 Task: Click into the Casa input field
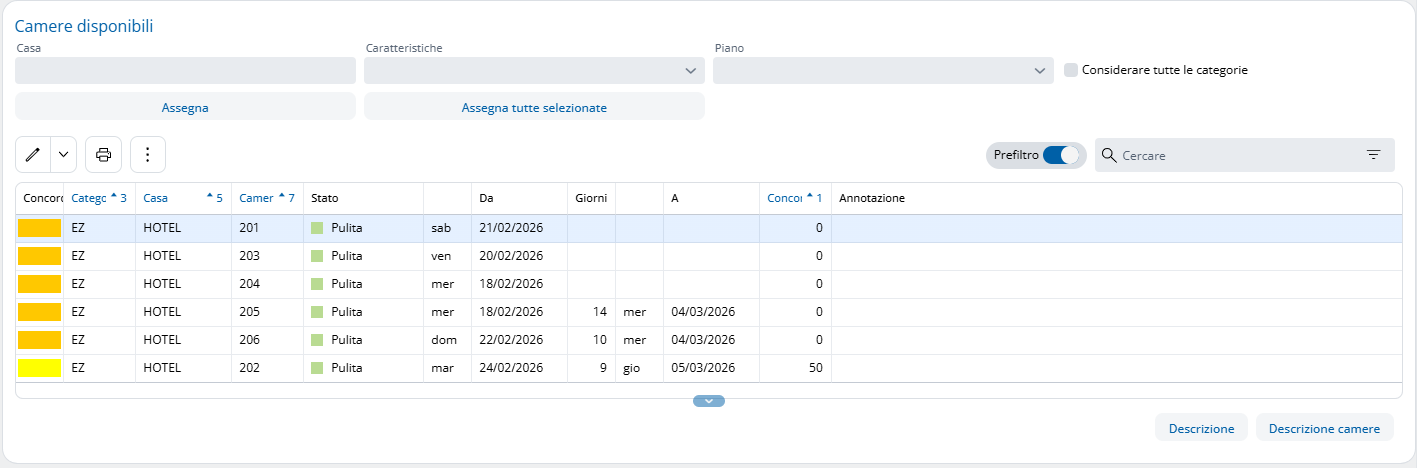[185, 71]
